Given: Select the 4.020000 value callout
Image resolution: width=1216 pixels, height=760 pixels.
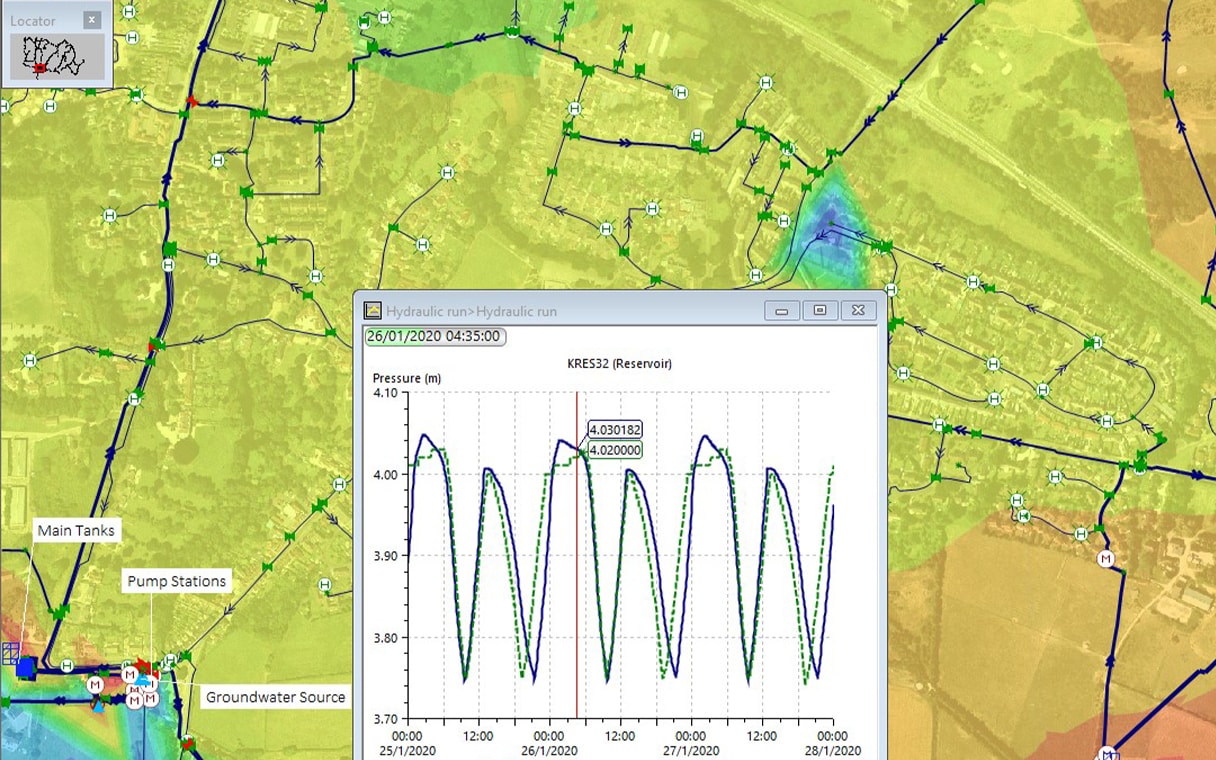Looking at the screenshot, I should 615,450.
